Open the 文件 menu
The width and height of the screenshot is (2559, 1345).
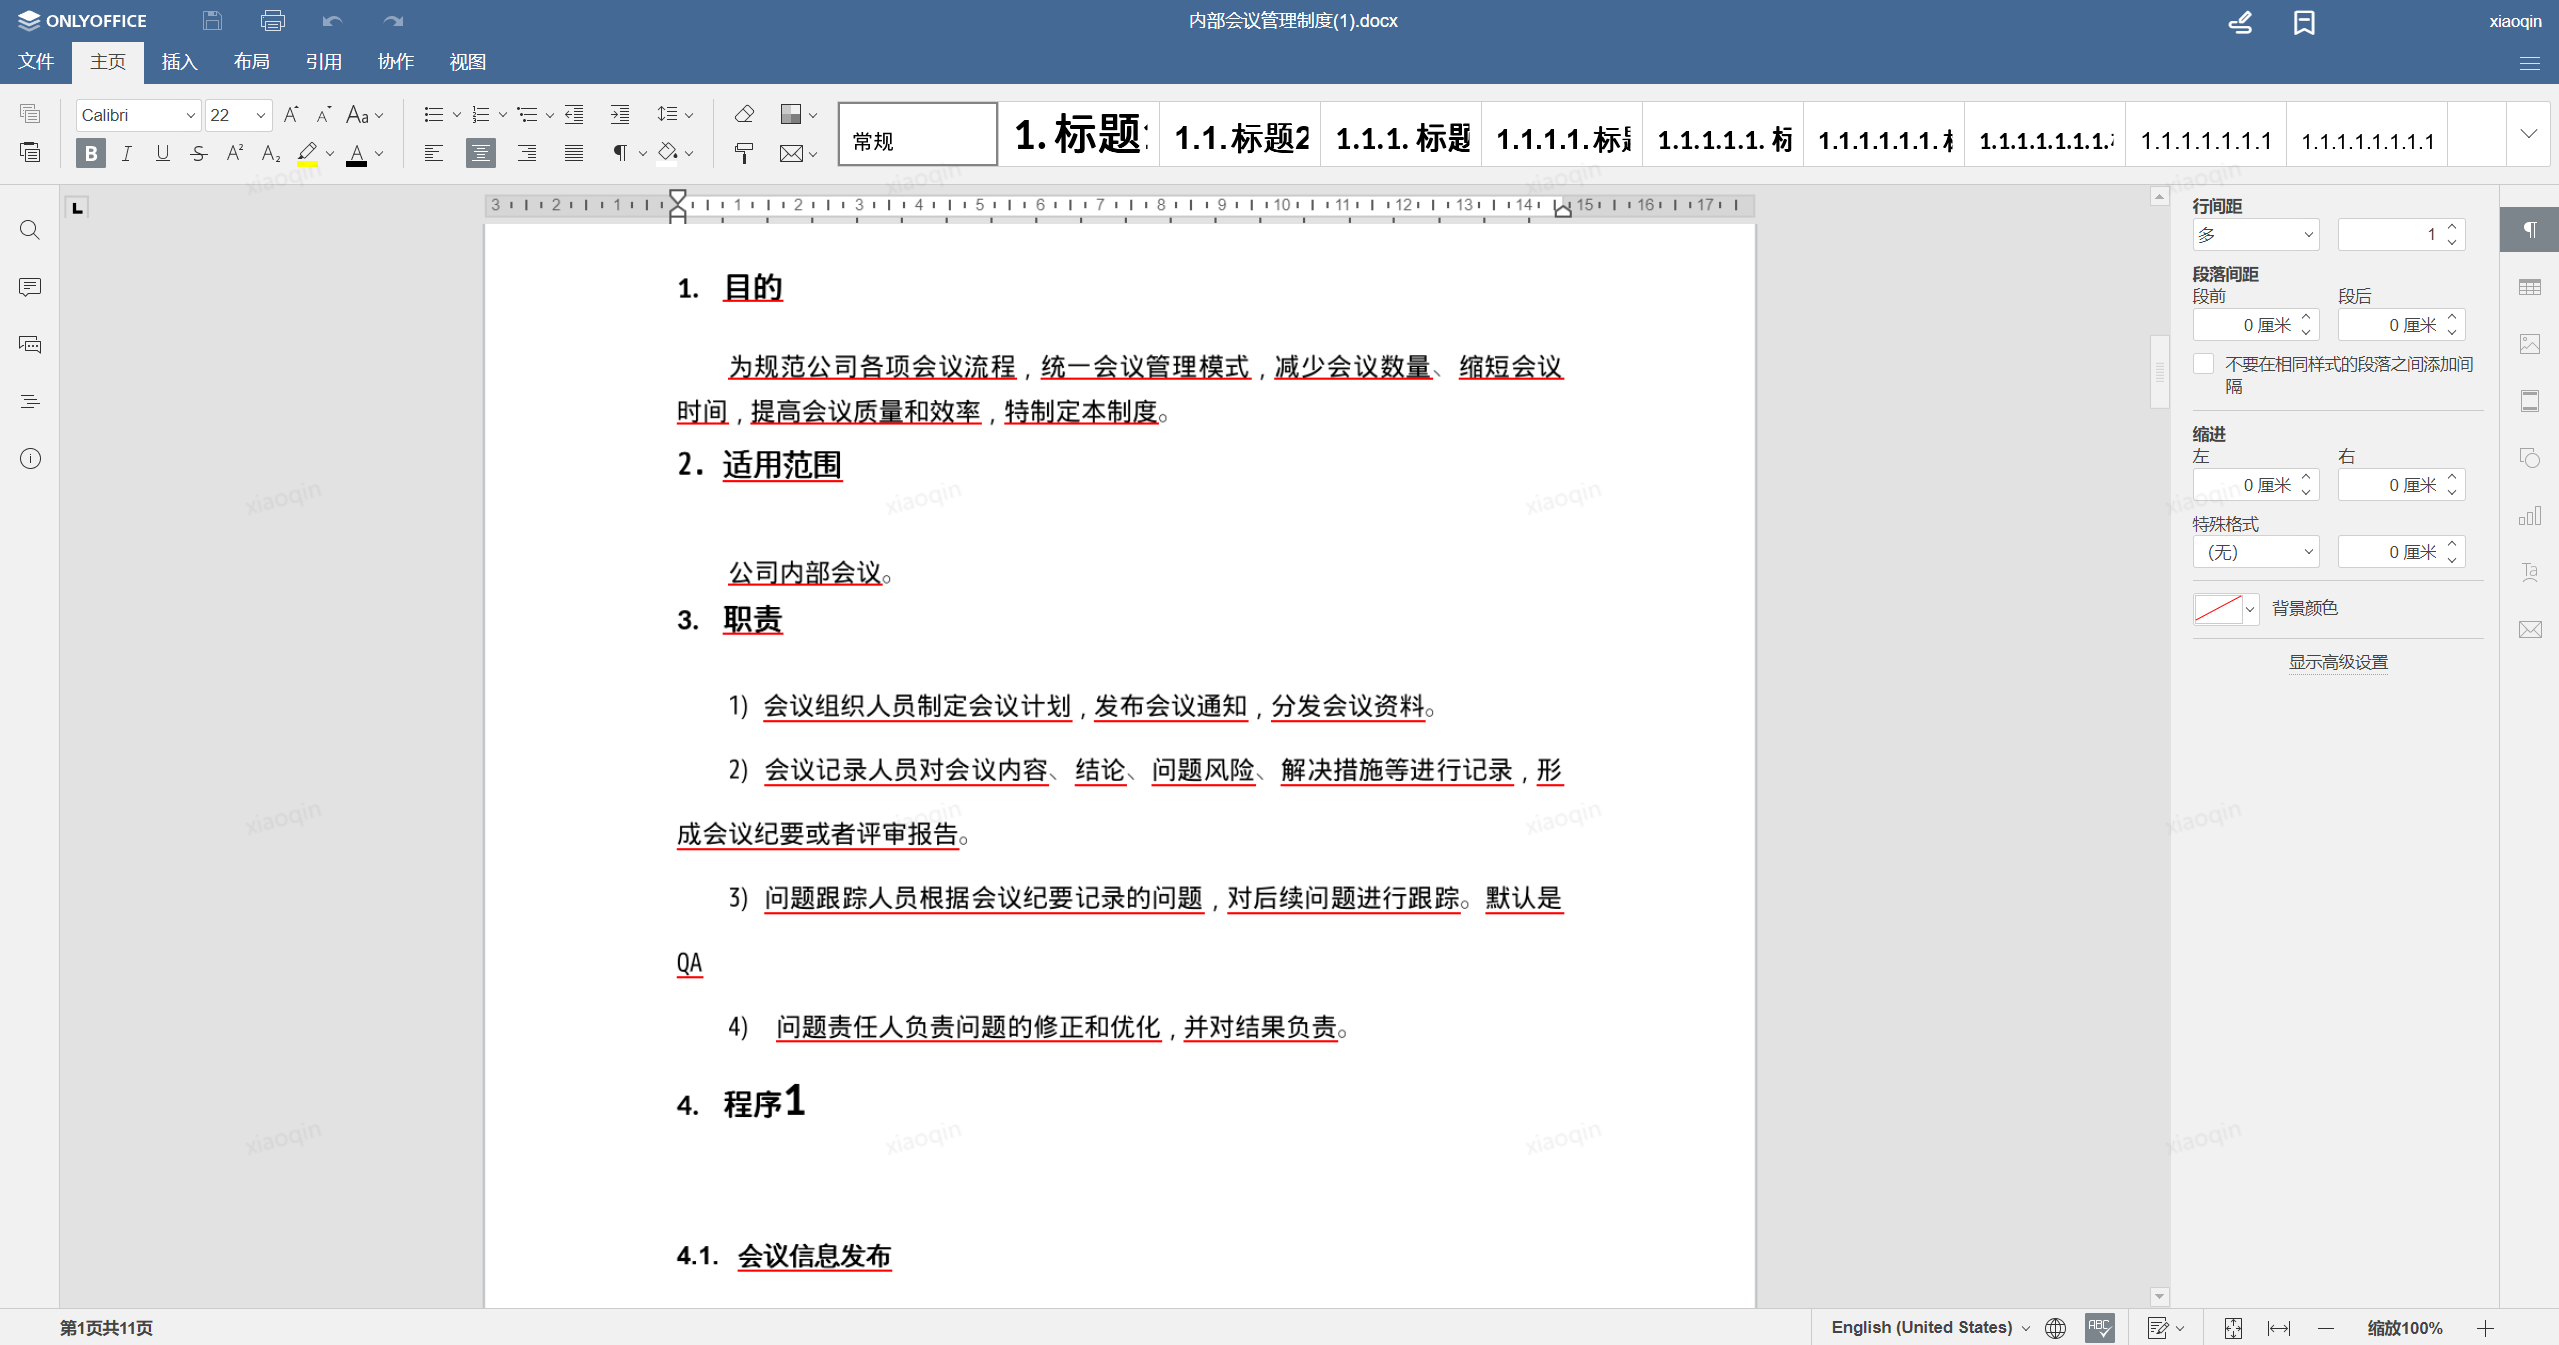click(x=36, y=62)
